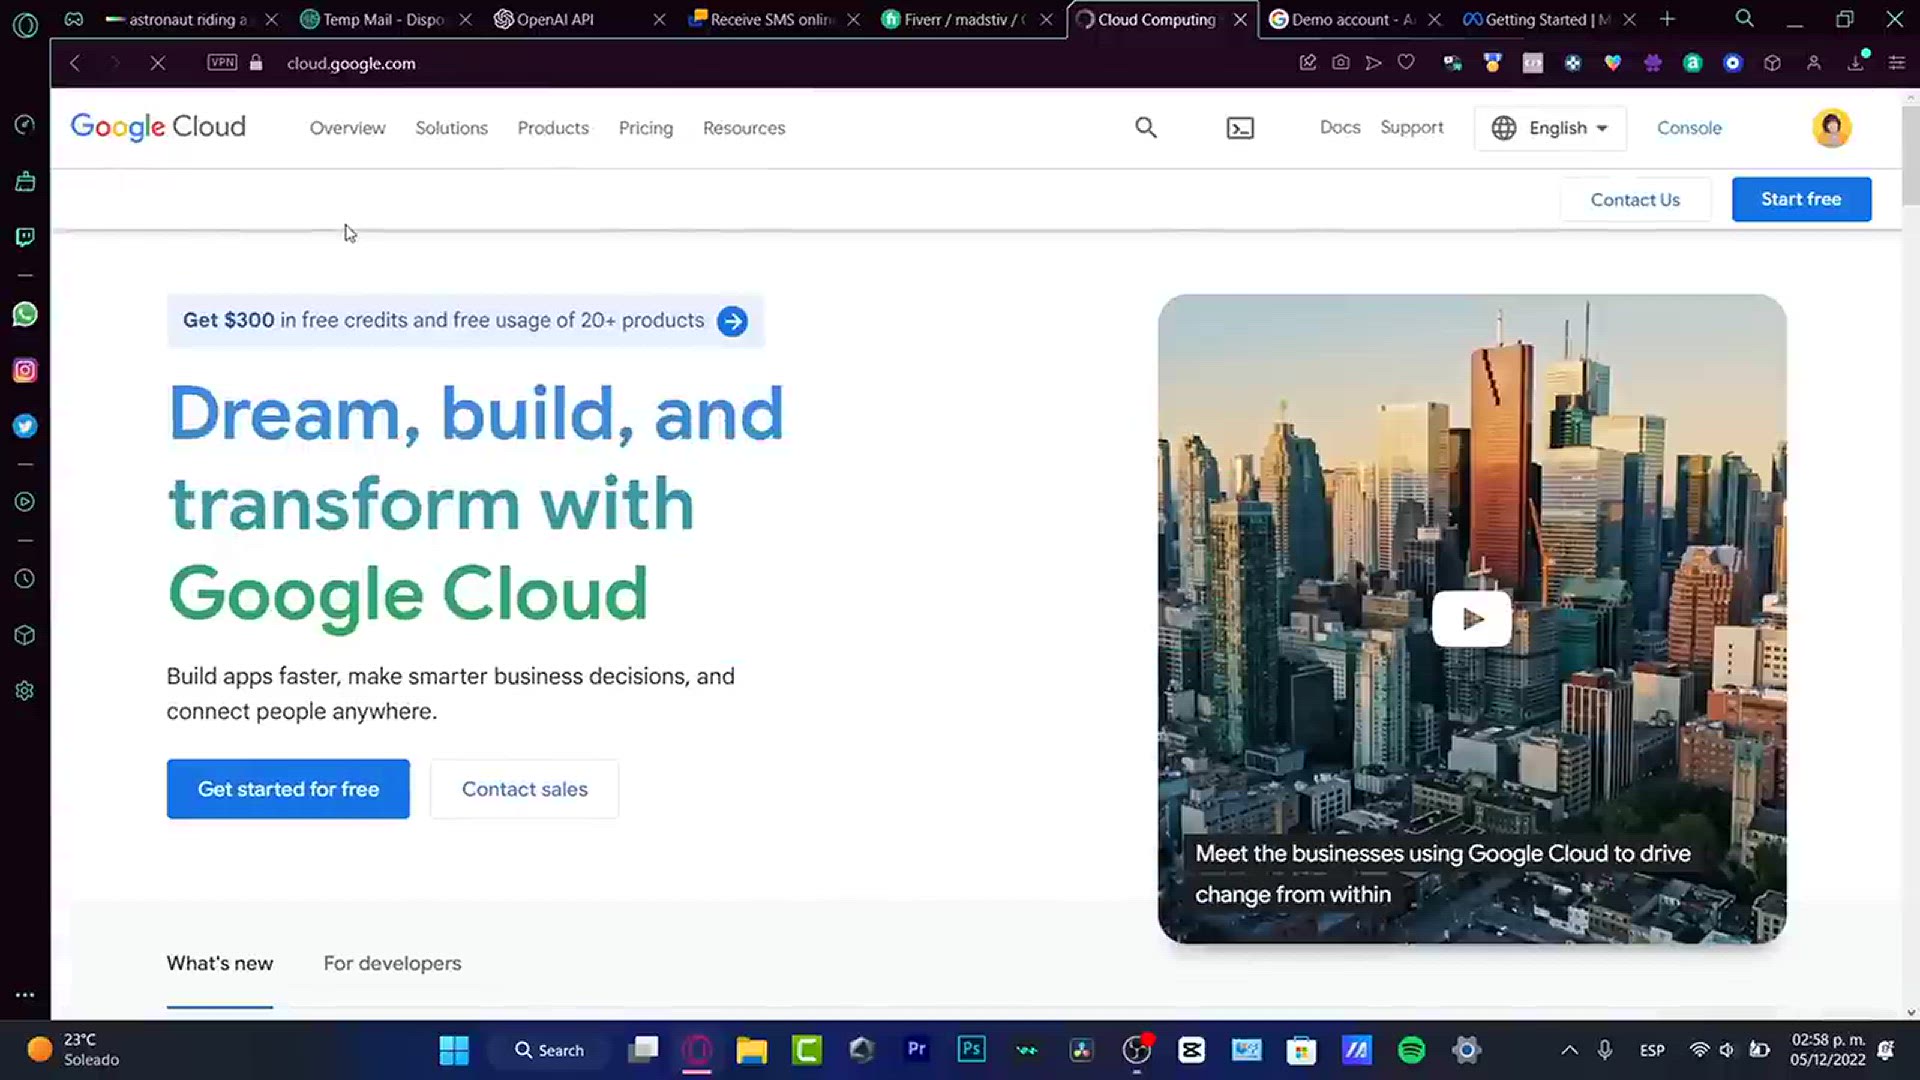Open the Windows Start menu

point(454,1050)
